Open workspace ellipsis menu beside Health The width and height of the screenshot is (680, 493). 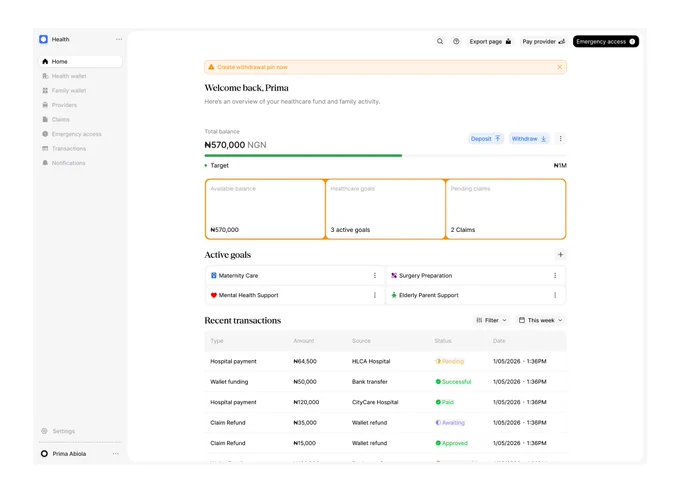click(119, 39)
